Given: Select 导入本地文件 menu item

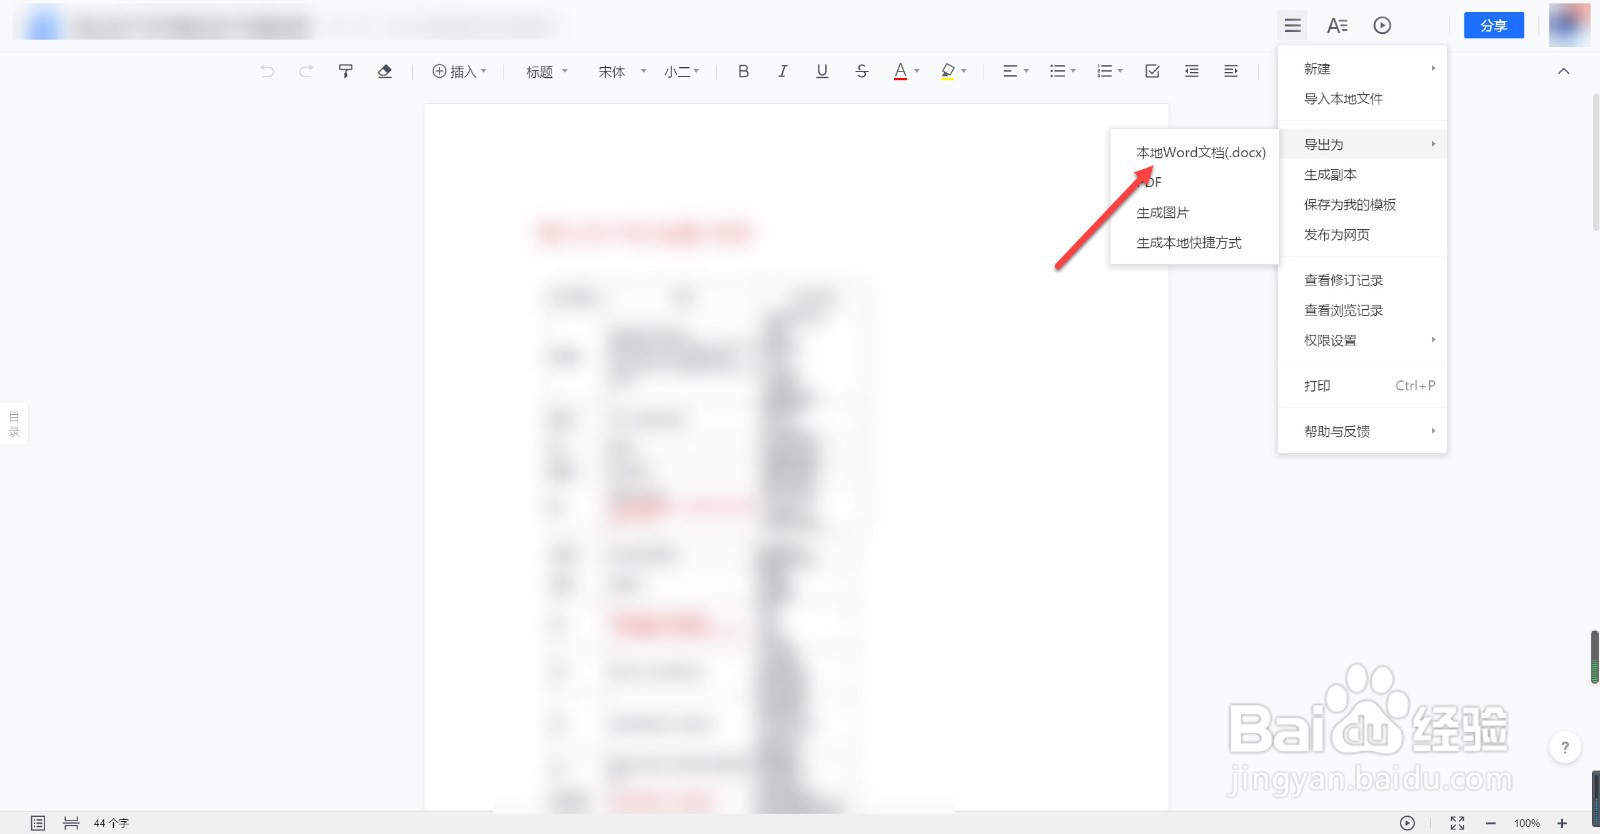Looking at the screenshot, I should [x=1362, y=98].
